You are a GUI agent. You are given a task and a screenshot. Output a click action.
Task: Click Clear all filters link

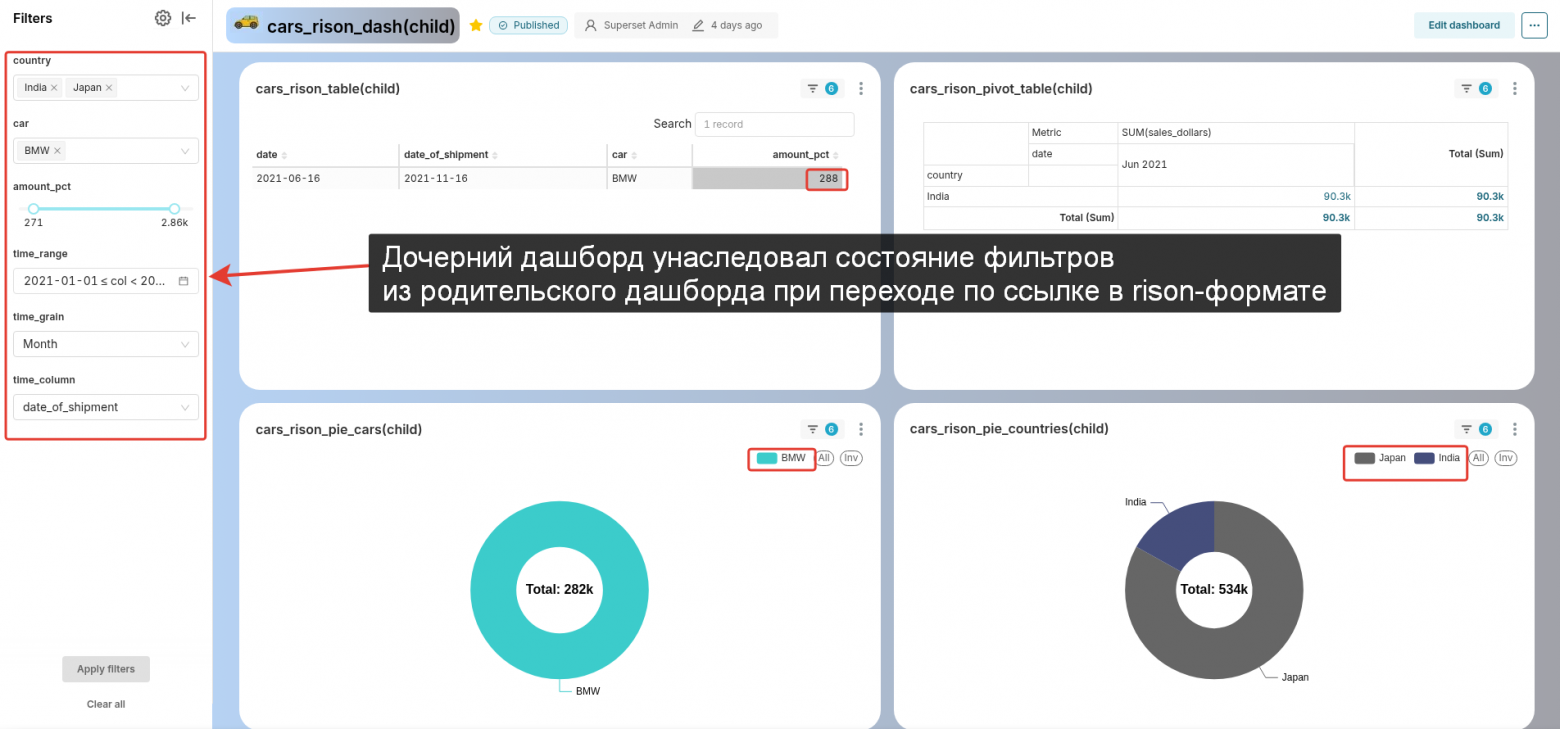[x=105, y=703]
